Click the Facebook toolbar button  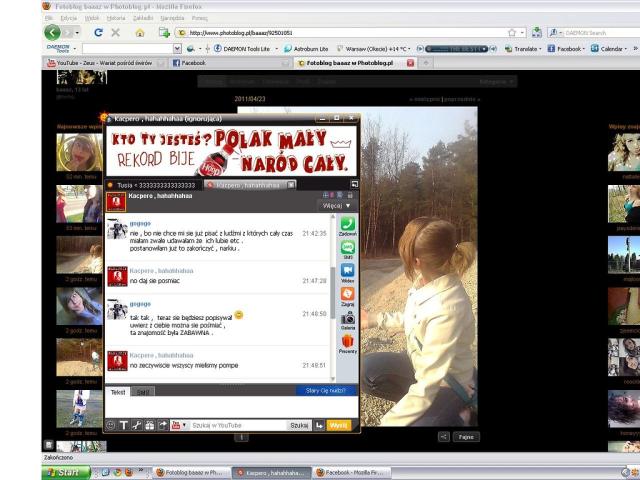click(x=564, y=49)
